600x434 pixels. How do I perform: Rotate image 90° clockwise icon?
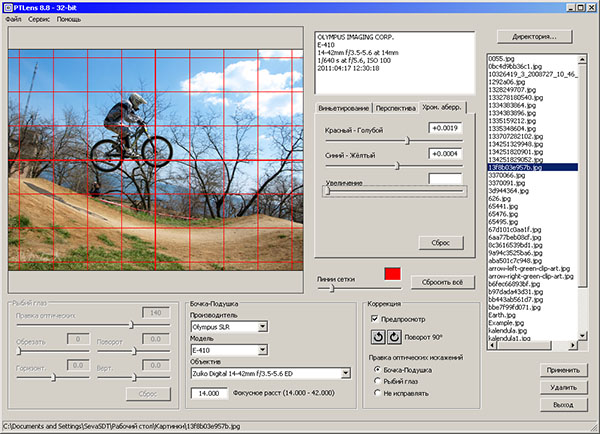click(x=394, y=338)
